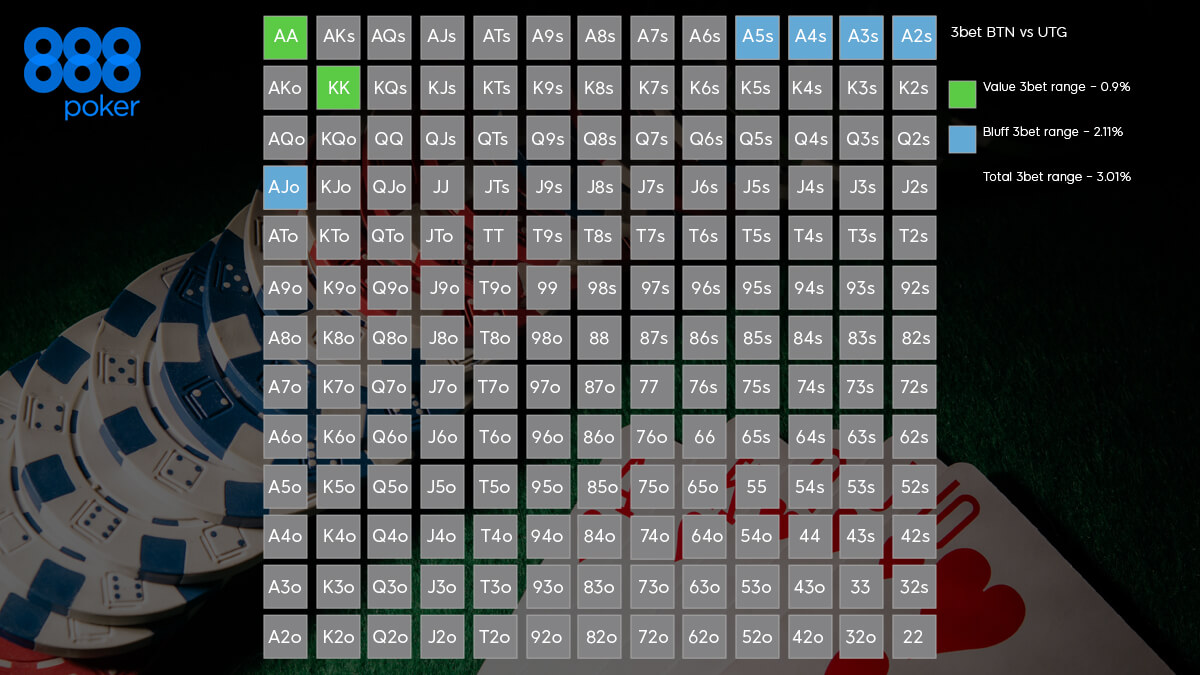Click the 72o hand cell
1200x675 pixels.
pos(652,637)
